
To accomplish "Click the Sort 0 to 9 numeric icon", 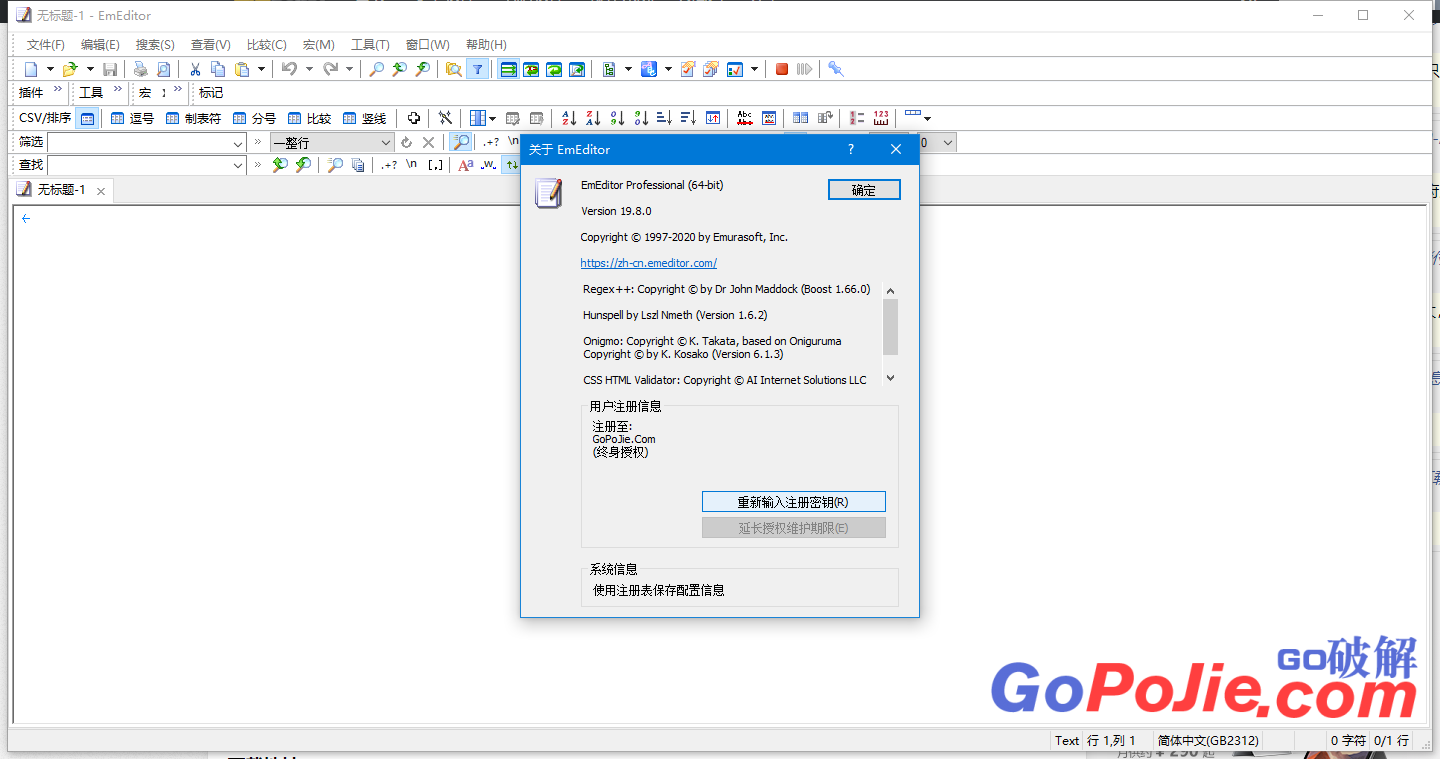I will tap(617, 118).
